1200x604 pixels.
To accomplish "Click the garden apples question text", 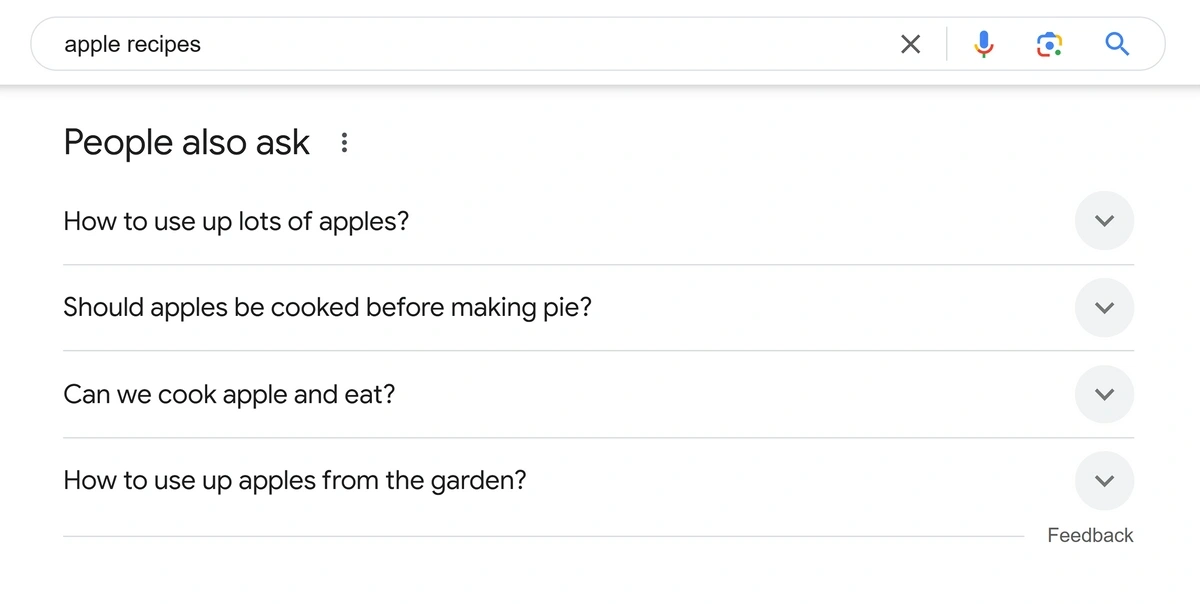I will (x=294, y=480).
